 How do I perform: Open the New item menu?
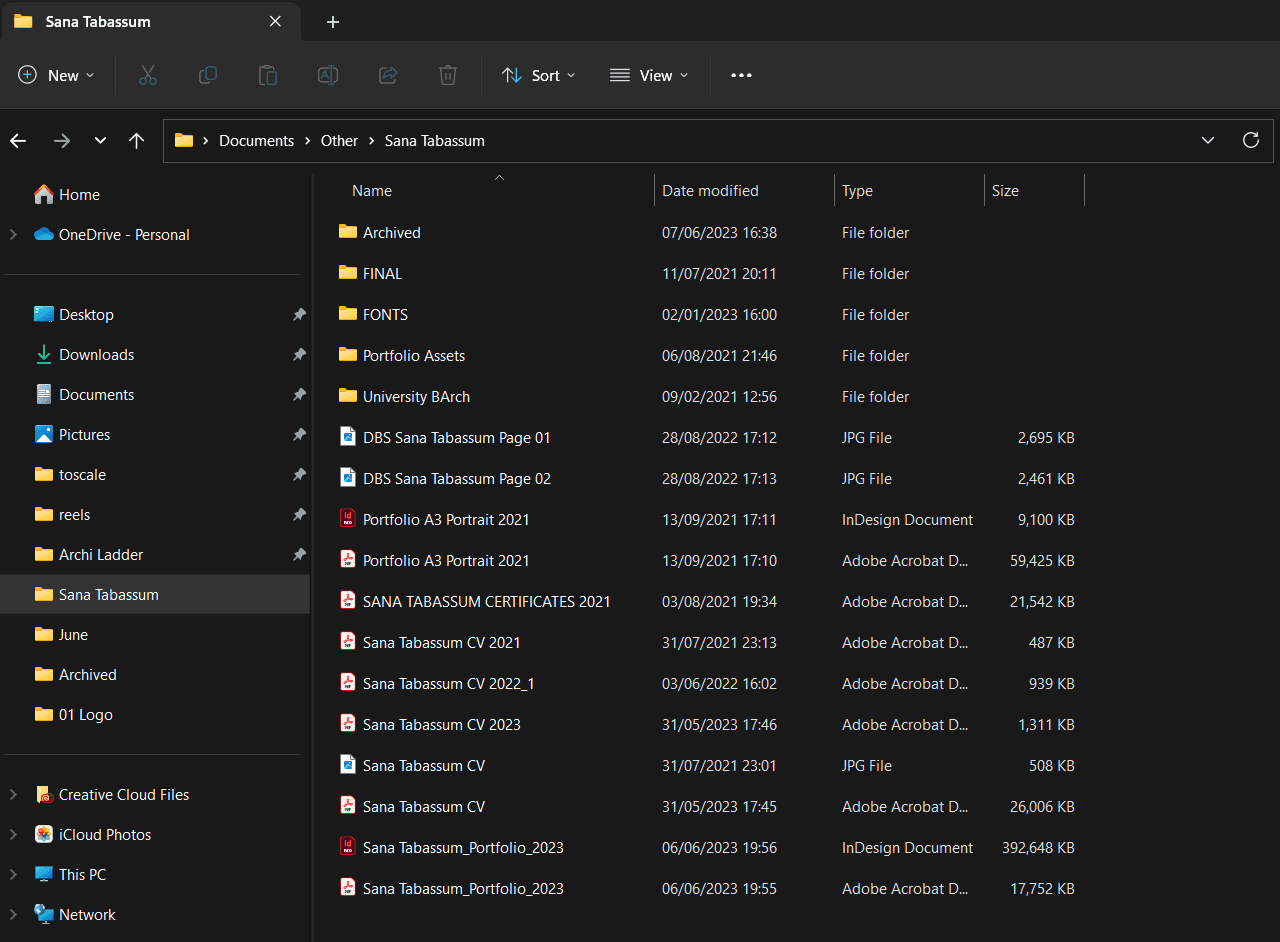click(x=56, y=75)
